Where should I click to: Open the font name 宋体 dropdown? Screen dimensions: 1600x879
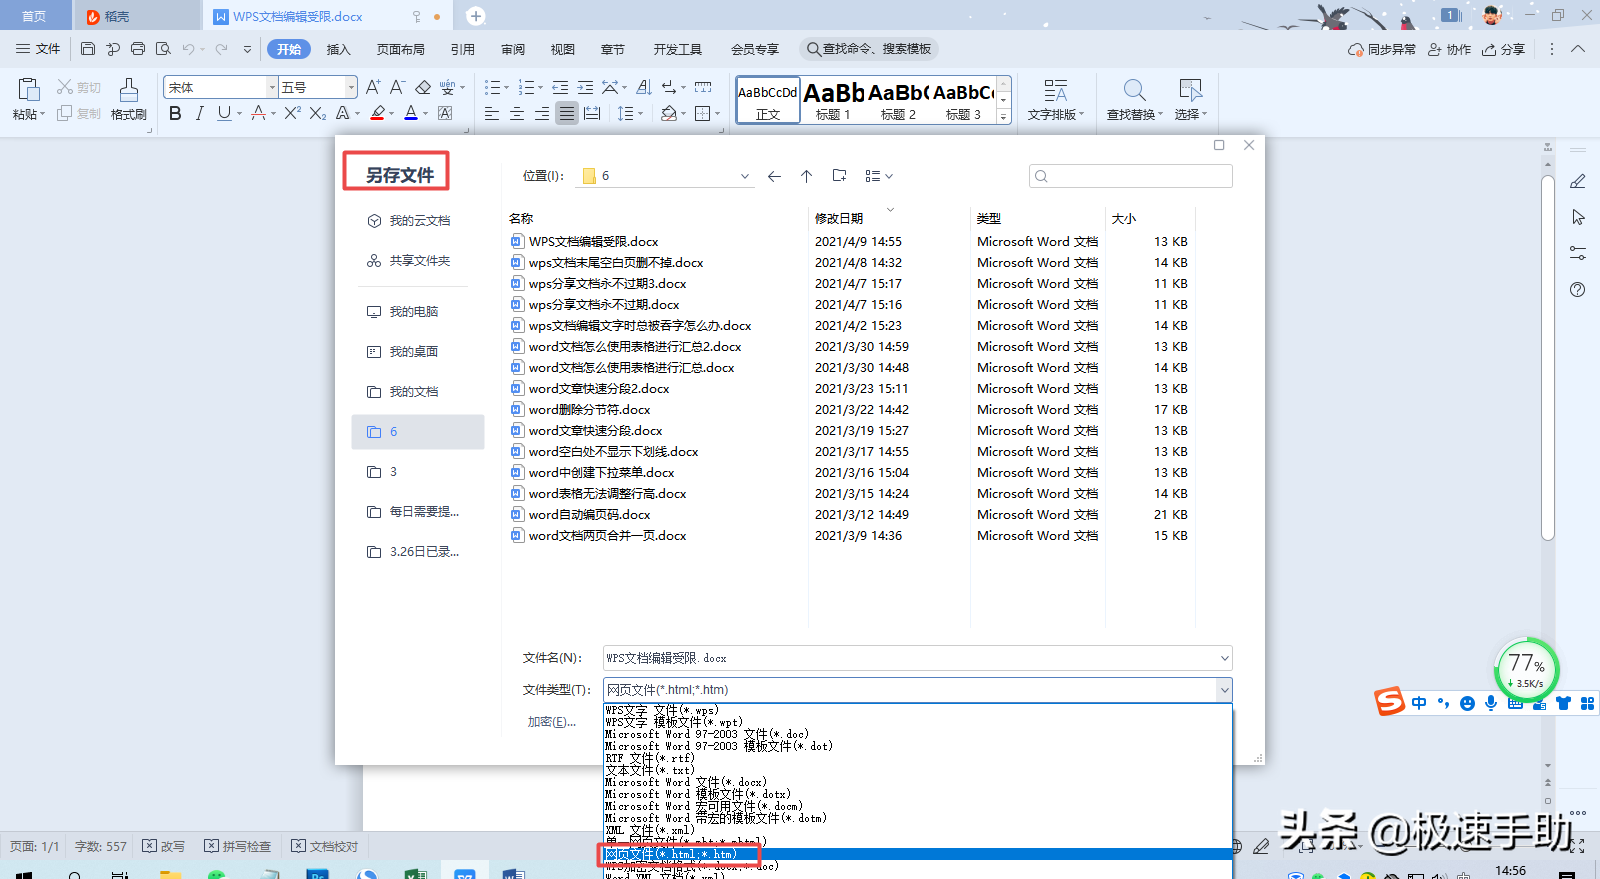tap(271, 88)
